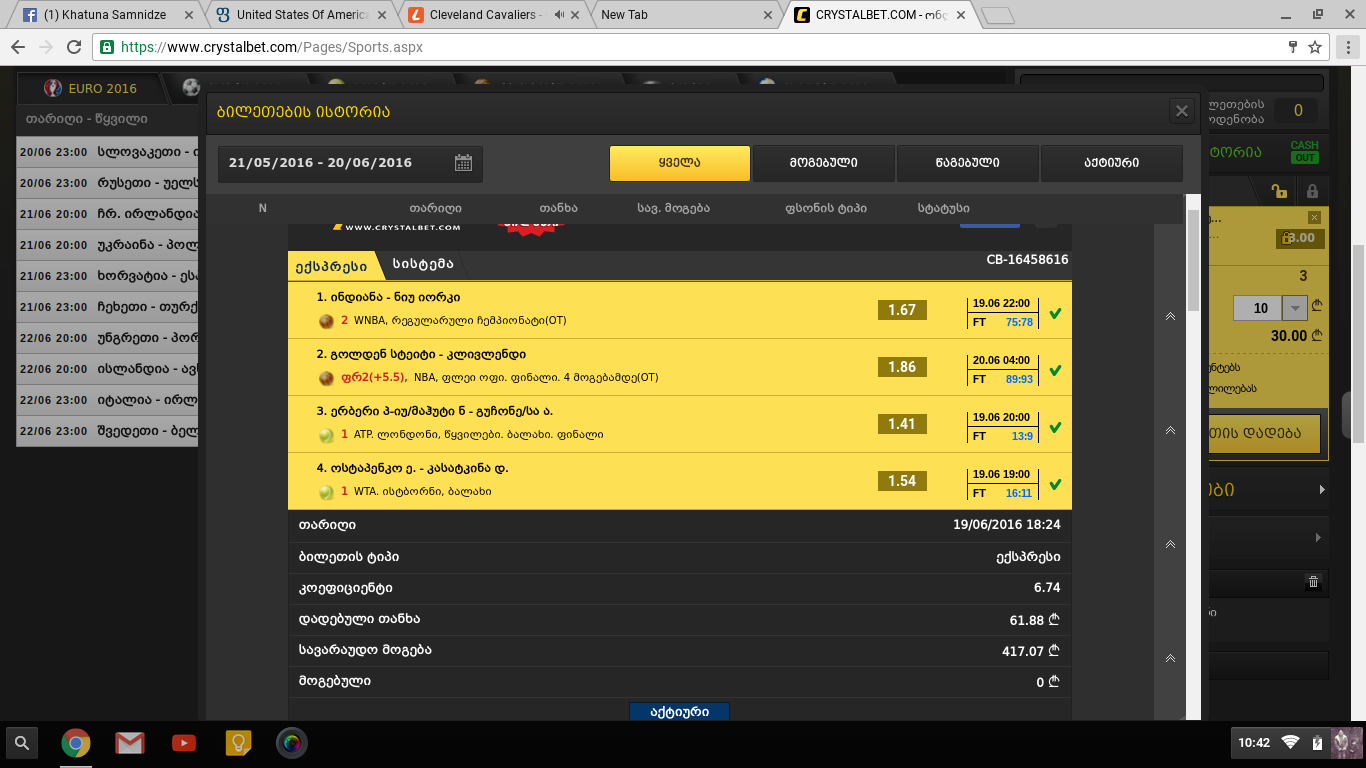Click the ticket number CB-16458616
Image resolution: width=1366 pixels, height=768 pixels.
pyautogui.click(x=1027, y=259)
